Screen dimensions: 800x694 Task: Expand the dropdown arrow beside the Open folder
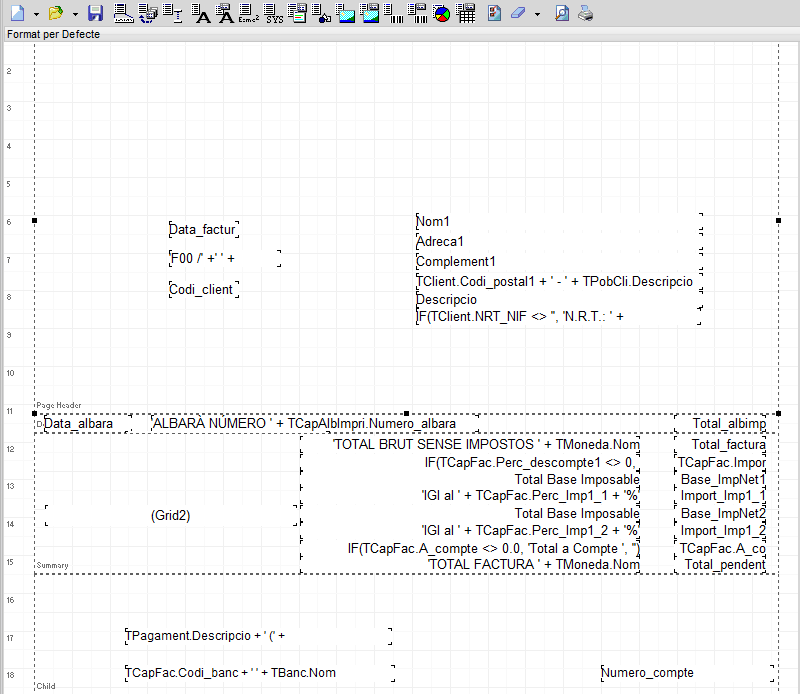pos(75,14)
